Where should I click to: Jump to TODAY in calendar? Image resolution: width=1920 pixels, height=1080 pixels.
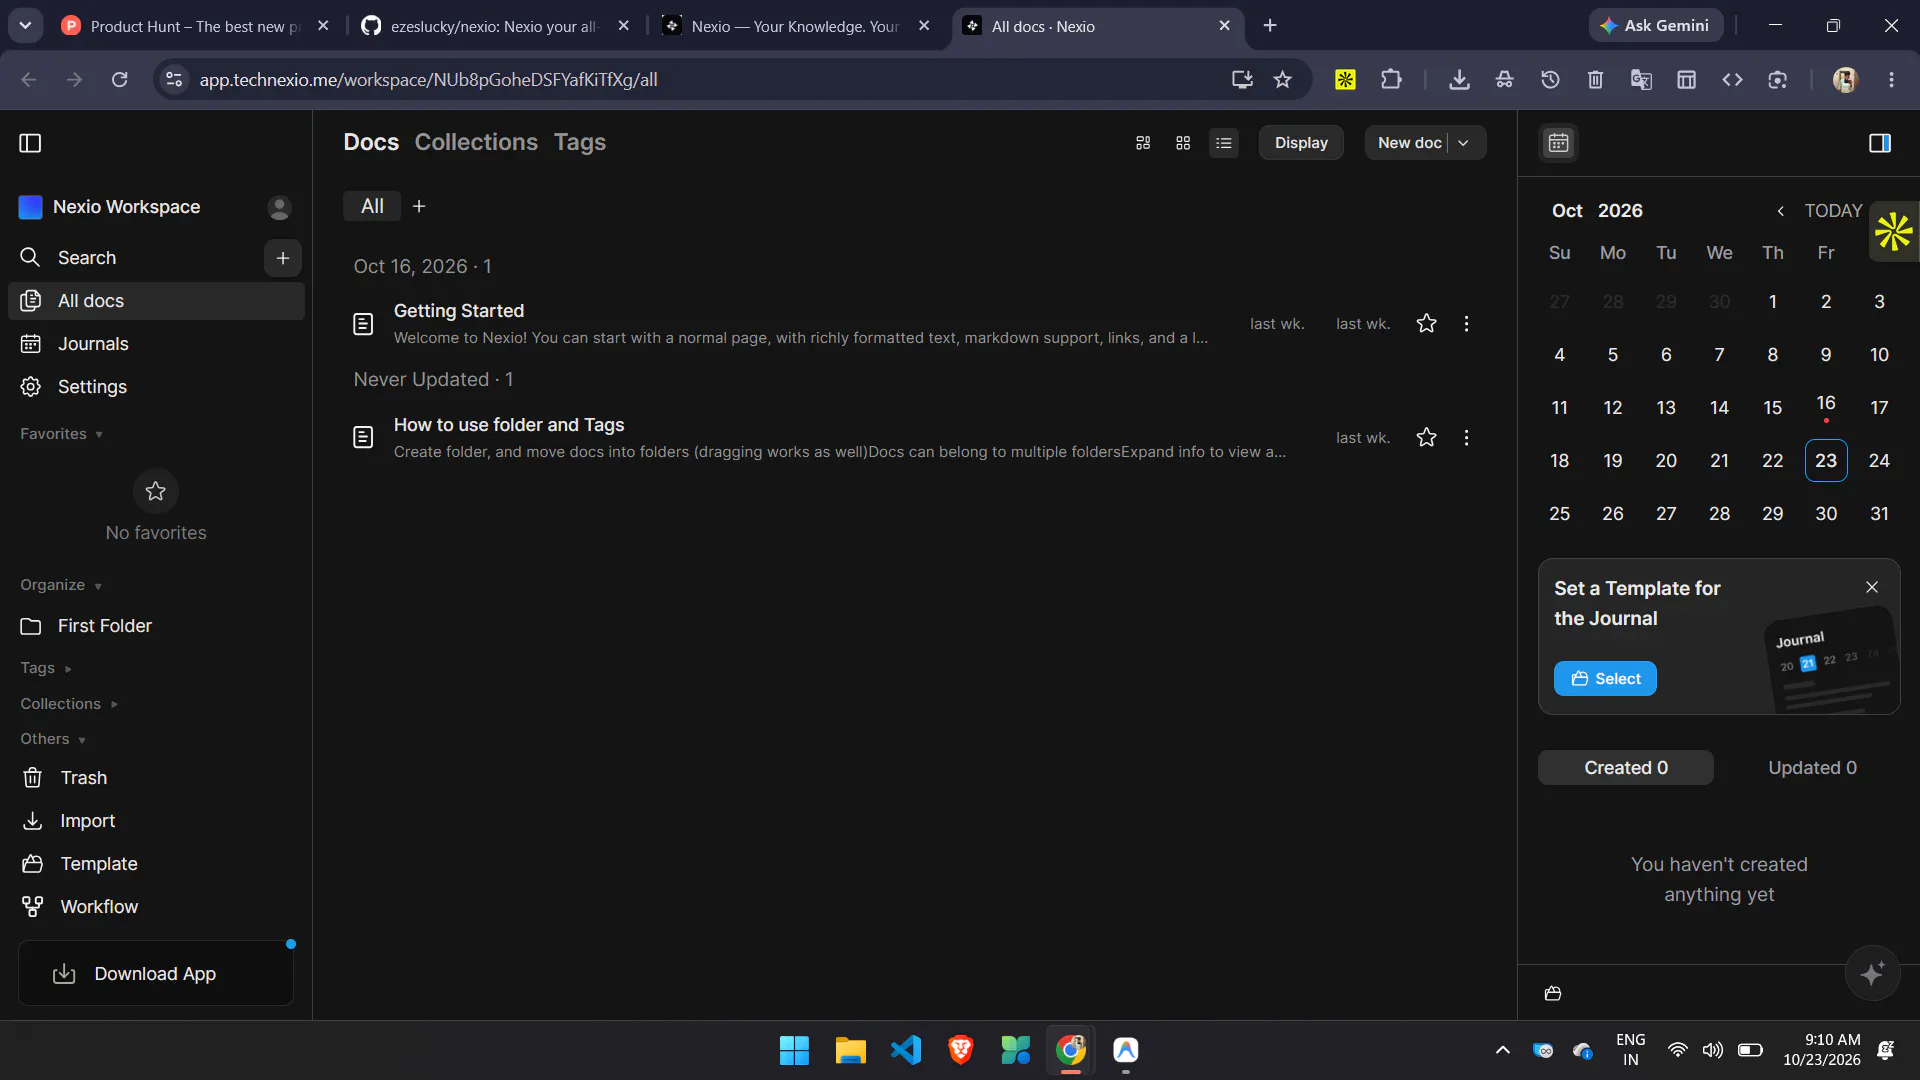pos(1833,211)
